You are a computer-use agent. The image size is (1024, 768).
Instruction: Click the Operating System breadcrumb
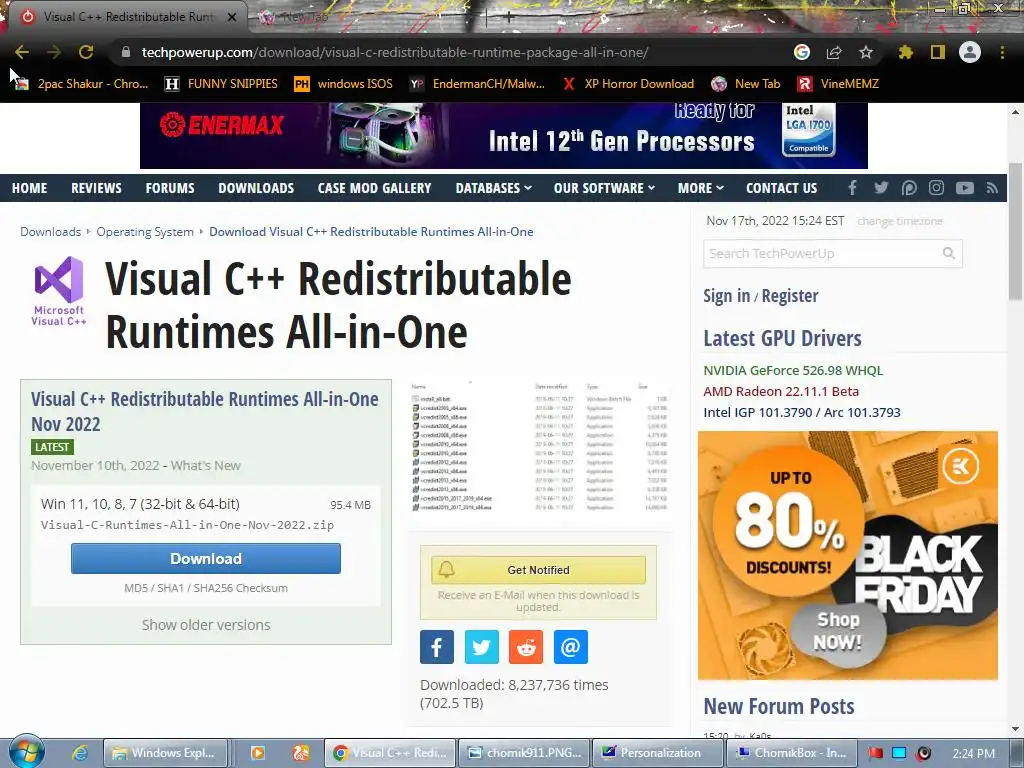tap(145, 232)
